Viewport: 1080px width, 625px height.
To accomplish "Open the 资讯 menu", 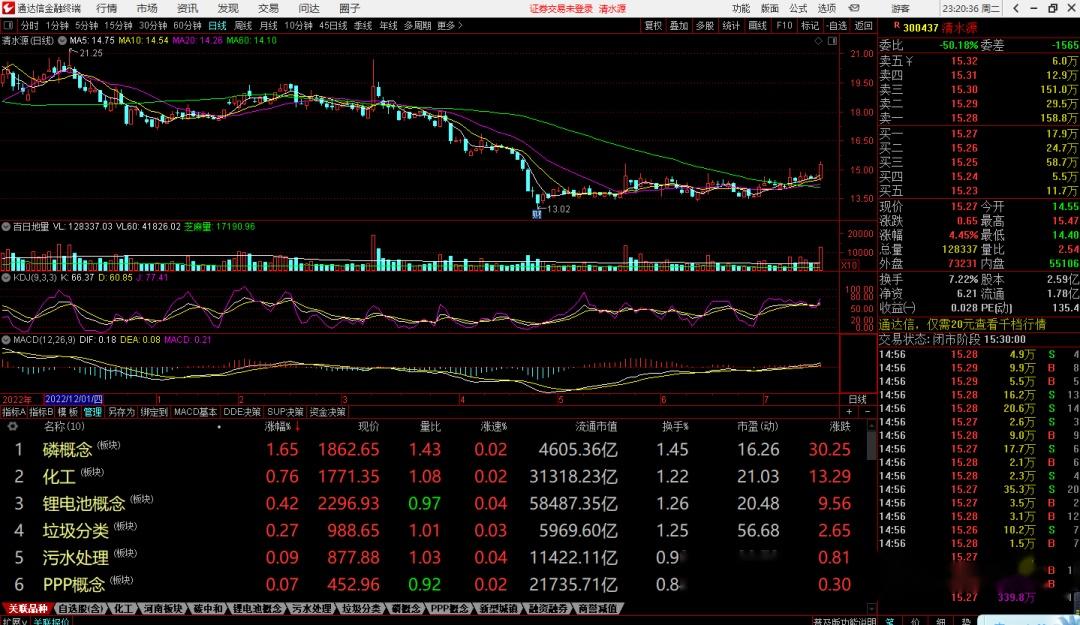I will coord(187,8).
